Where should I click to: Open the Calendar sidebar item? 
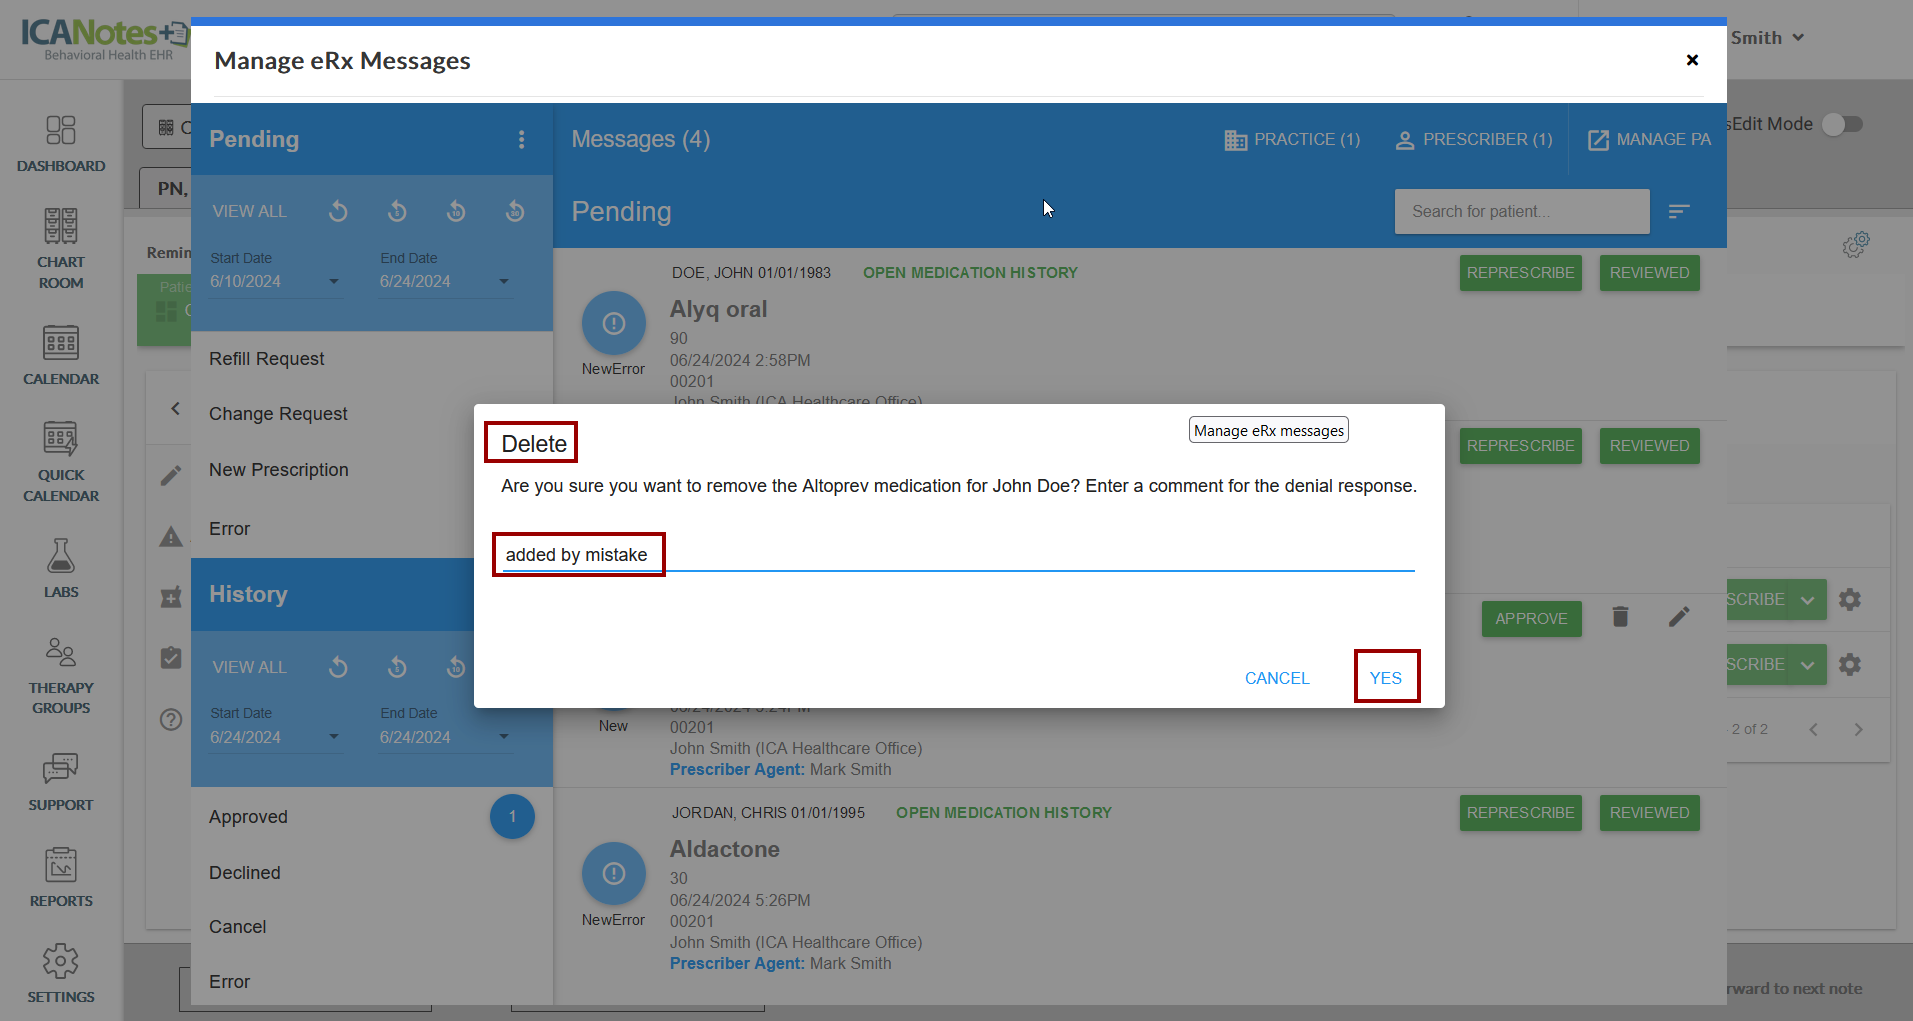coord(61,355)
